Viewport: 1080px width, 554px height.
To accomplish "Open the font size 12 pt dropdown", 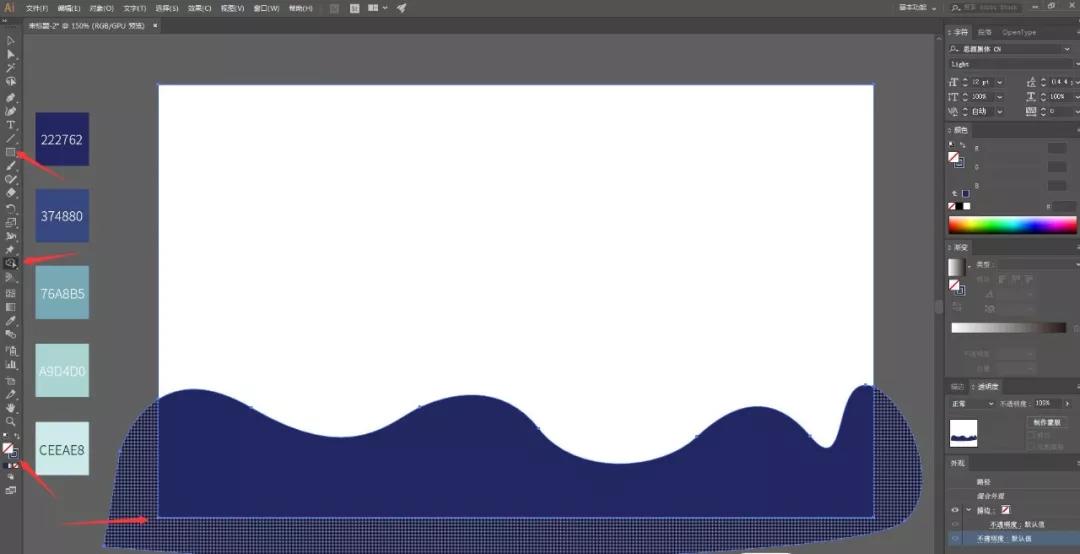I will point(1000,82).
